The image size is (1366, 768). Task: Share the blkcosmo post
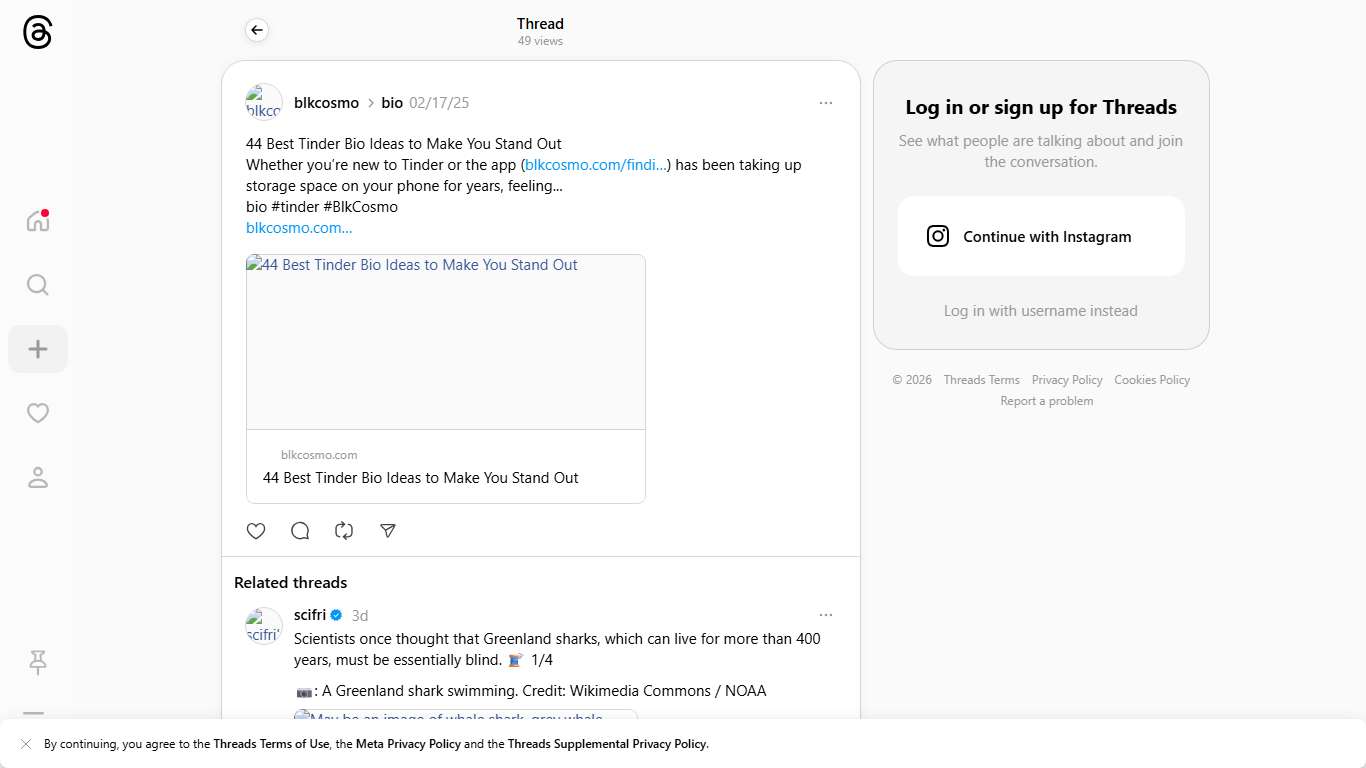[x=388, y=531]
